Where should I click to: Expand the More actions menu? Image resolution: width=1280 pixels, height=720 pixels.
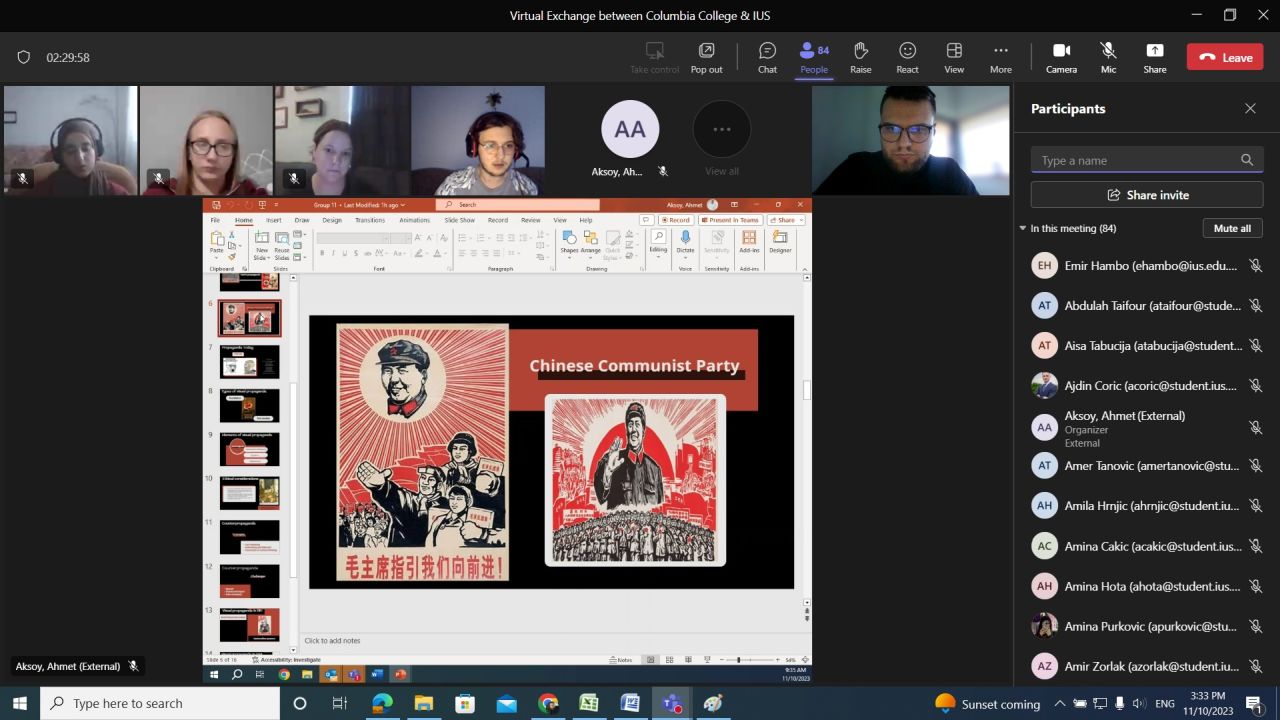(x=1000, y=57)
